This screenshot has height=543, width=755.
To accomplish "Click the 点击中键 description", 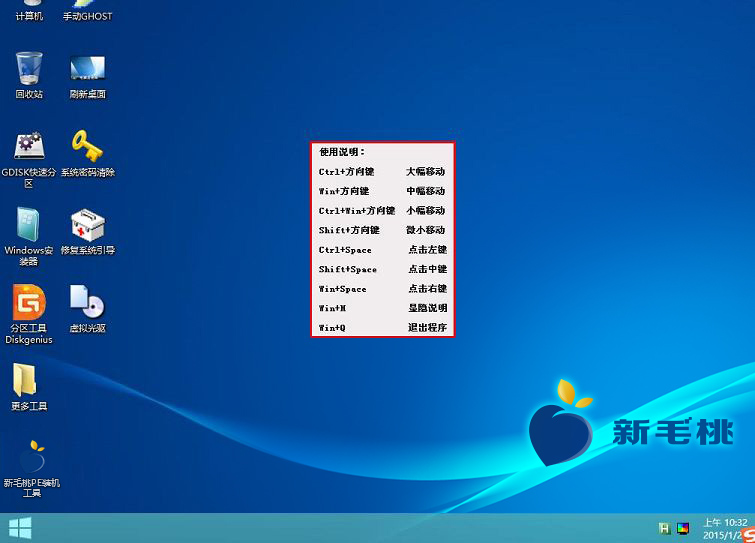I will click(x=428, y=269).
